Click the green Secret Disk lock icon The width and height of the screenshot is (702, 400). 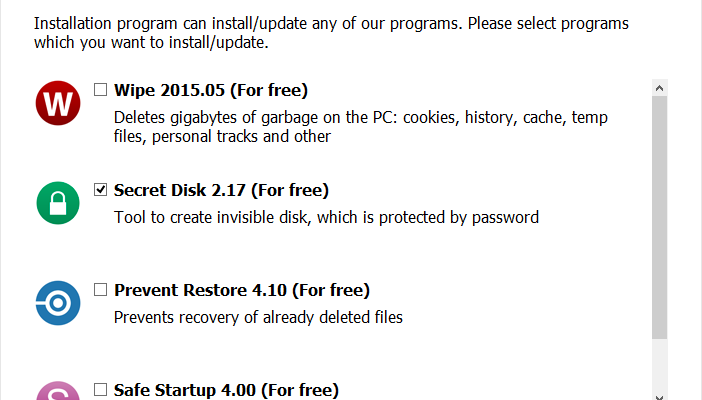[x=58, y=203]
